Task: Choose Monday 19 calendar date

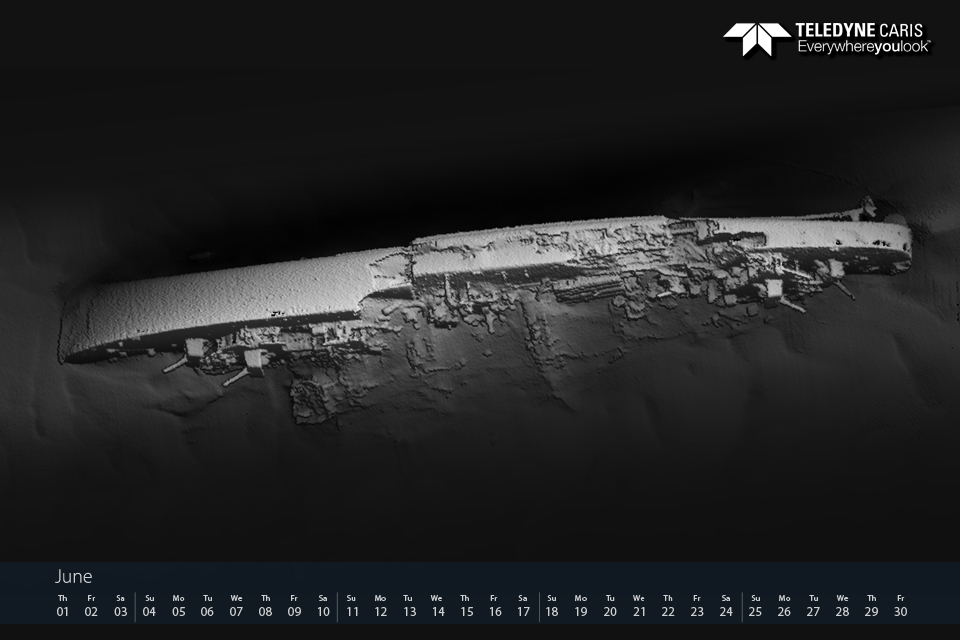Action: point(580,605)
